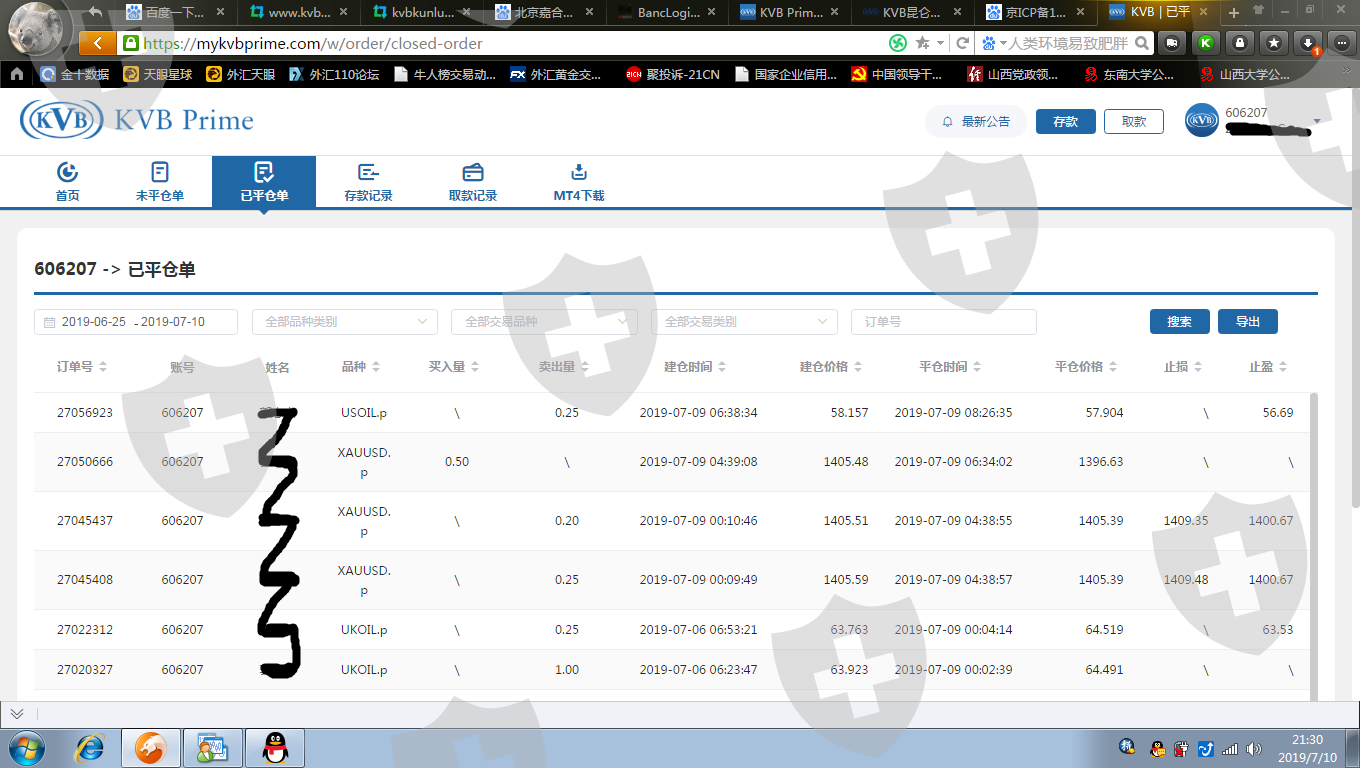Click the 取款 withdraw button
The width and height of the screenshot is (1360, 768).
click(x=1134, y=121)
